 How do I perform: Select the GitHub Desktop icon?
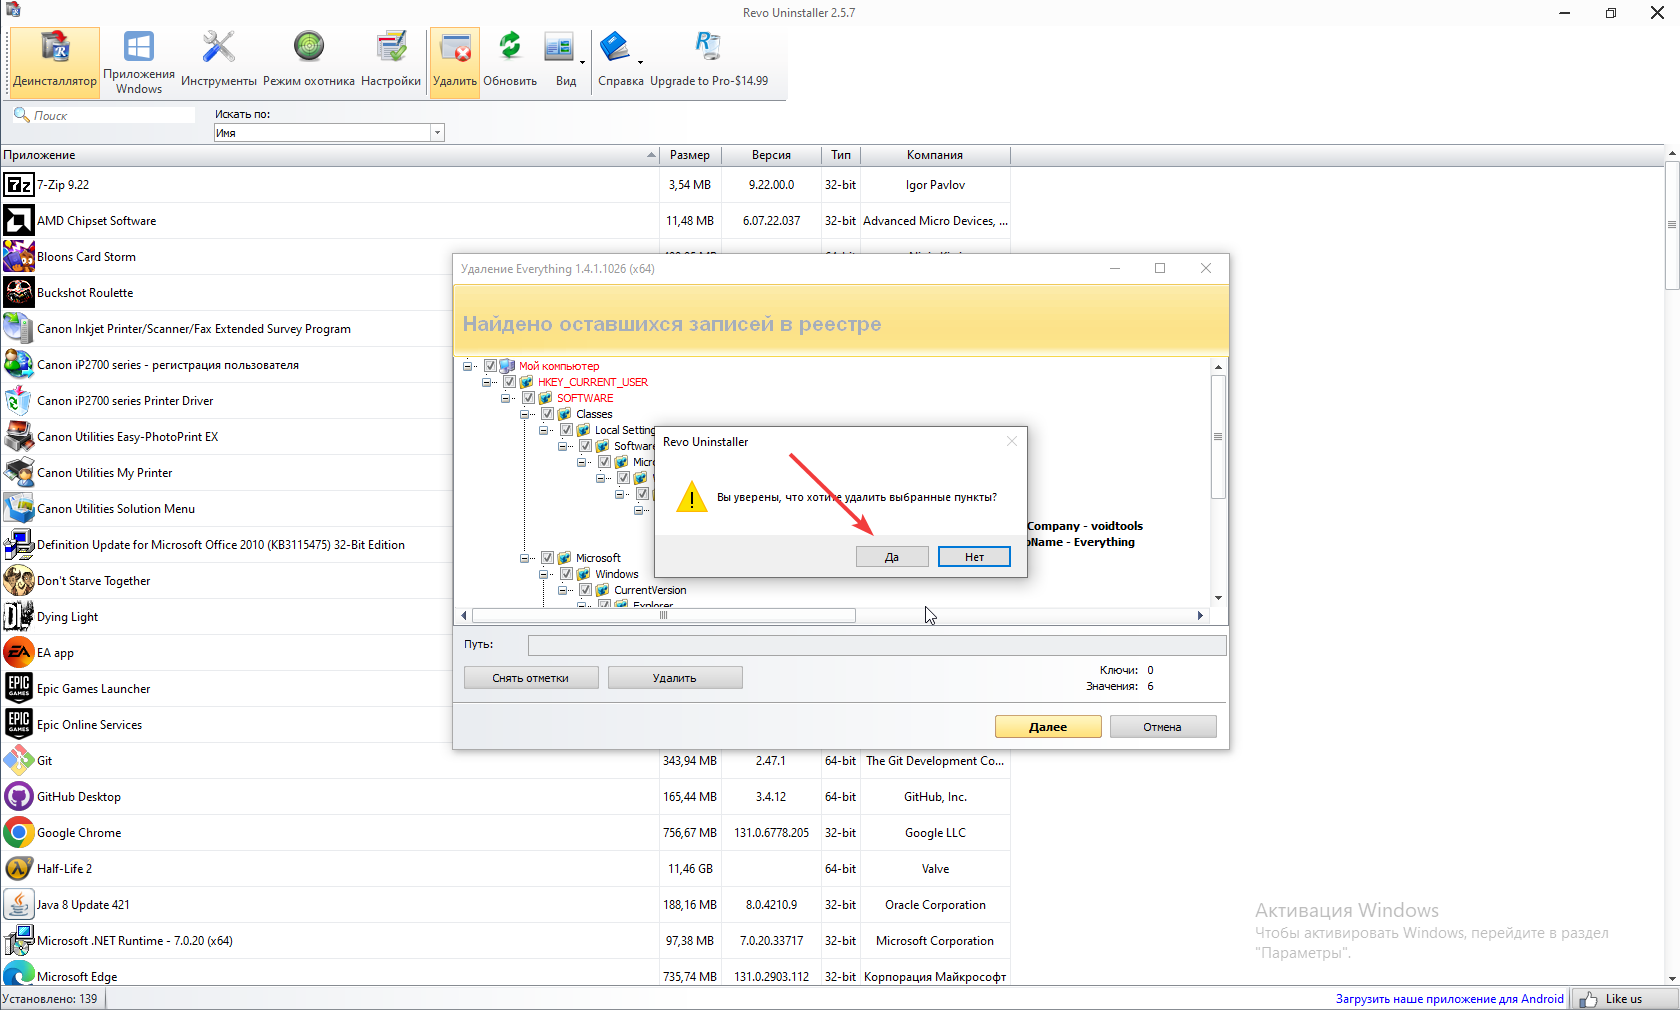click(19, 797)
